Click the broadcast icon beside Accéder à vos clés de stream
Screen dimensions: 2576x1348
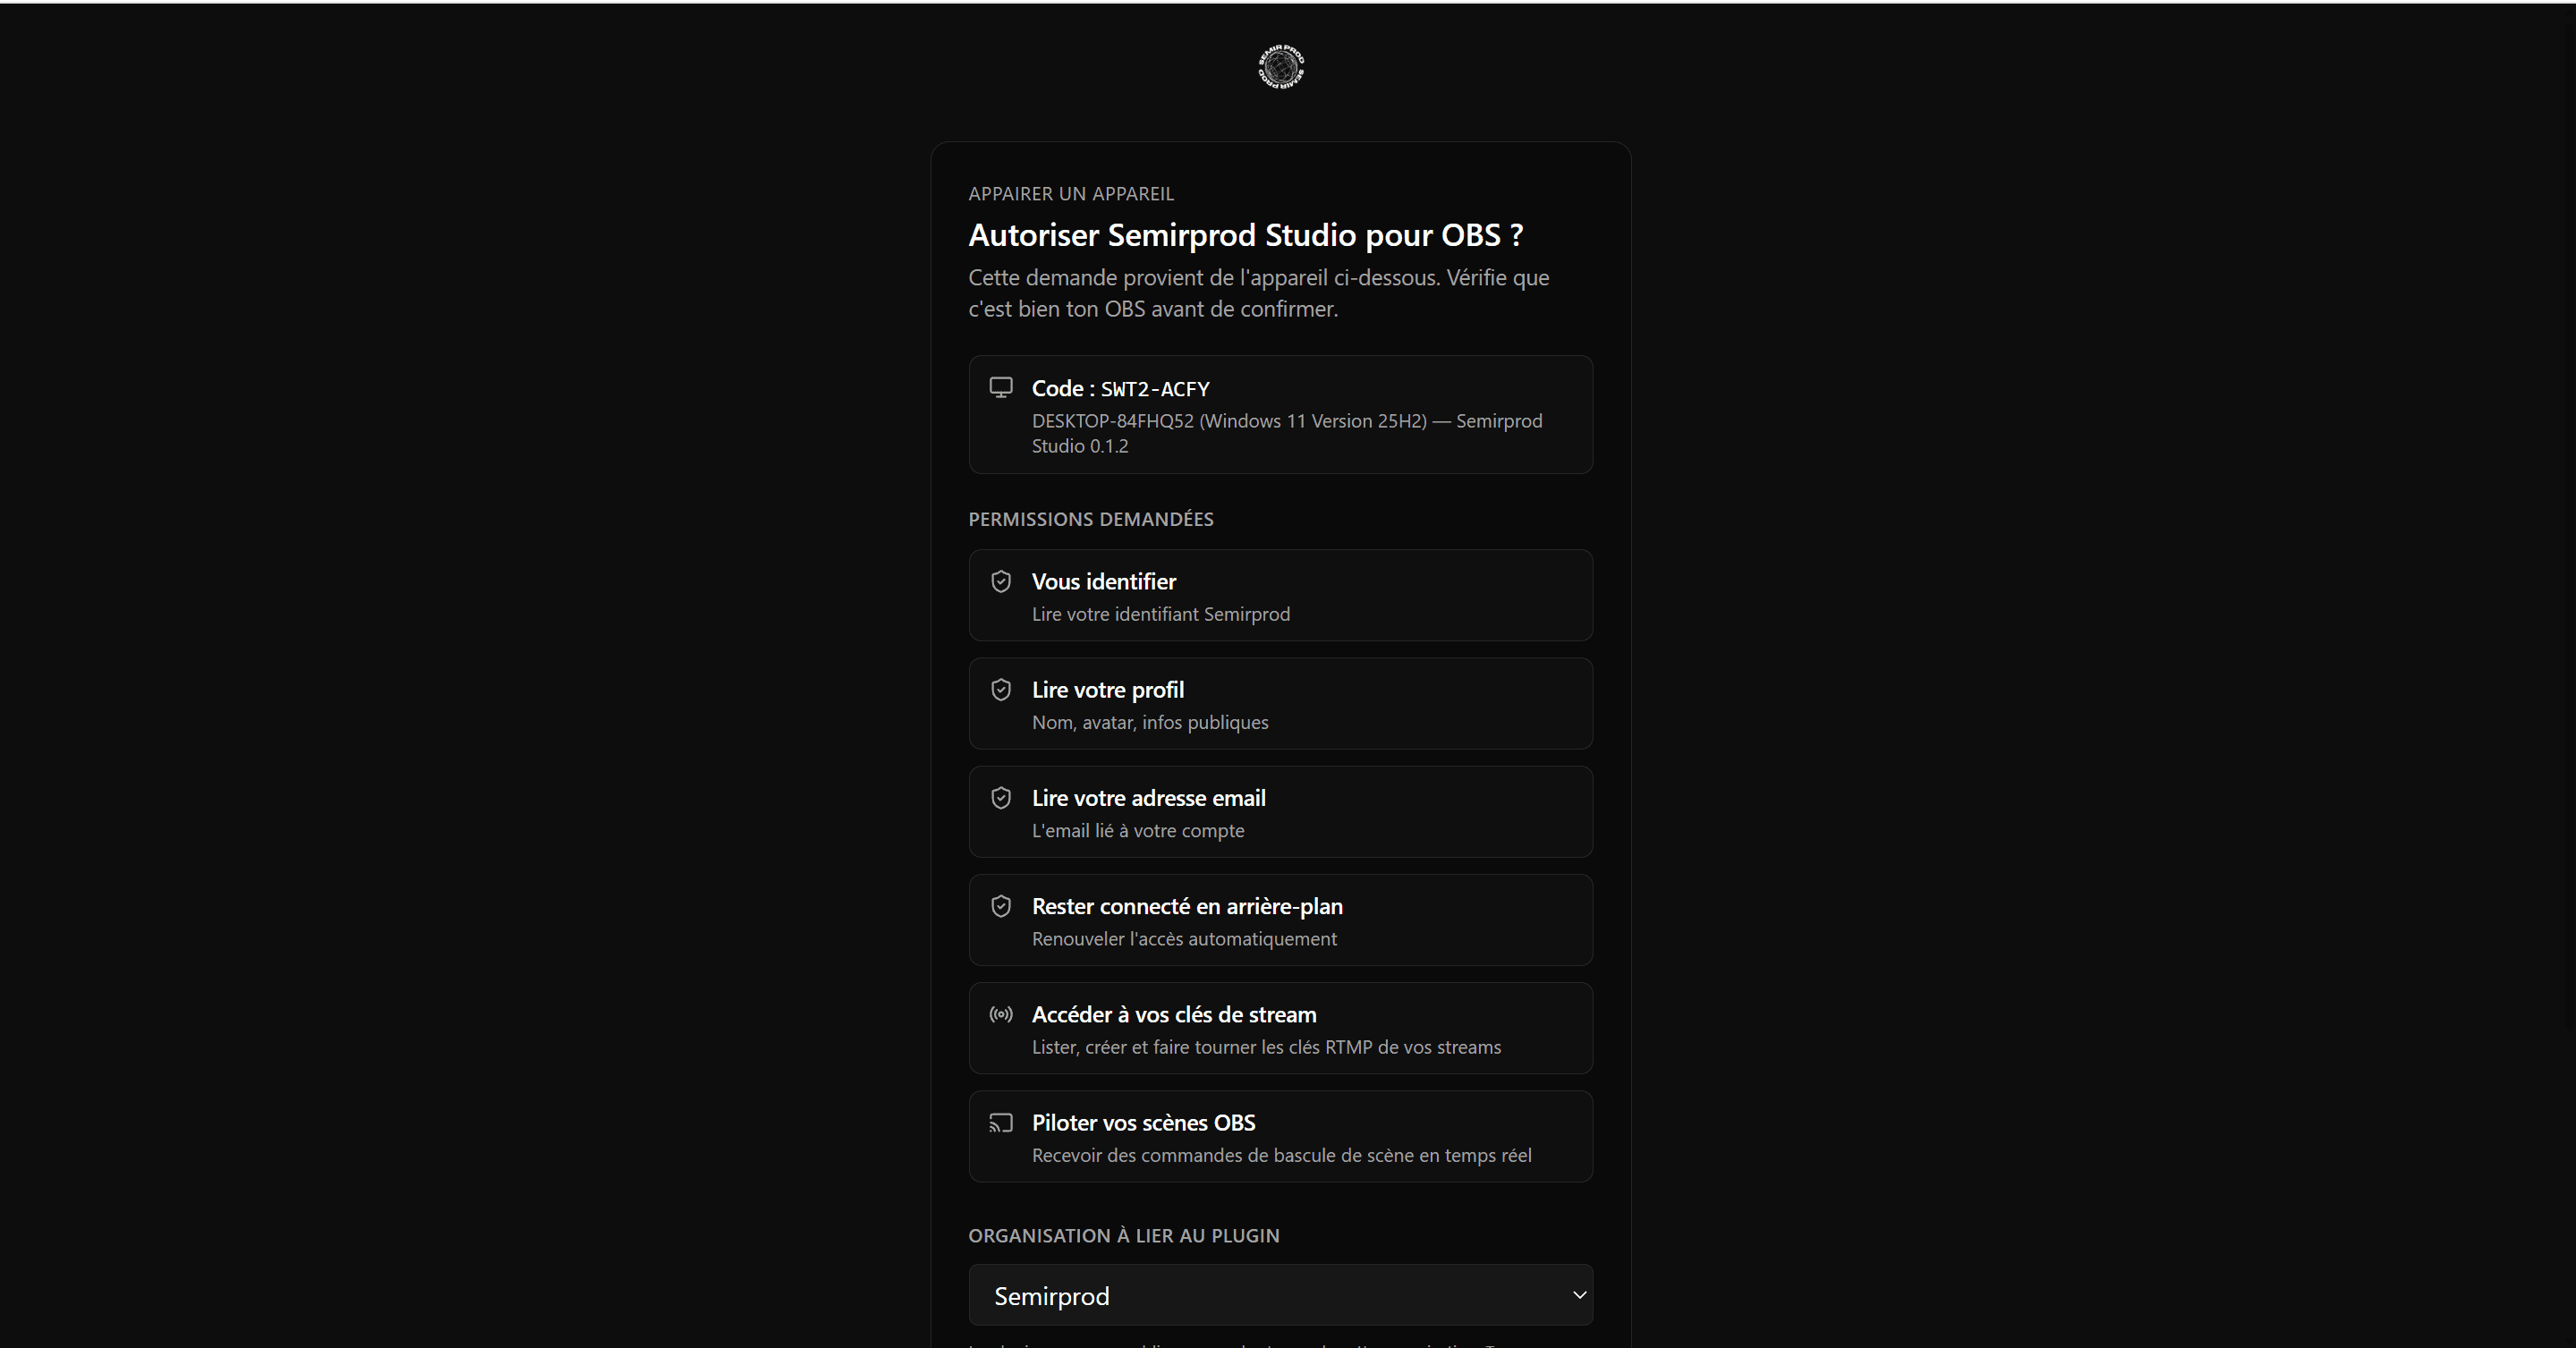1001,1015
